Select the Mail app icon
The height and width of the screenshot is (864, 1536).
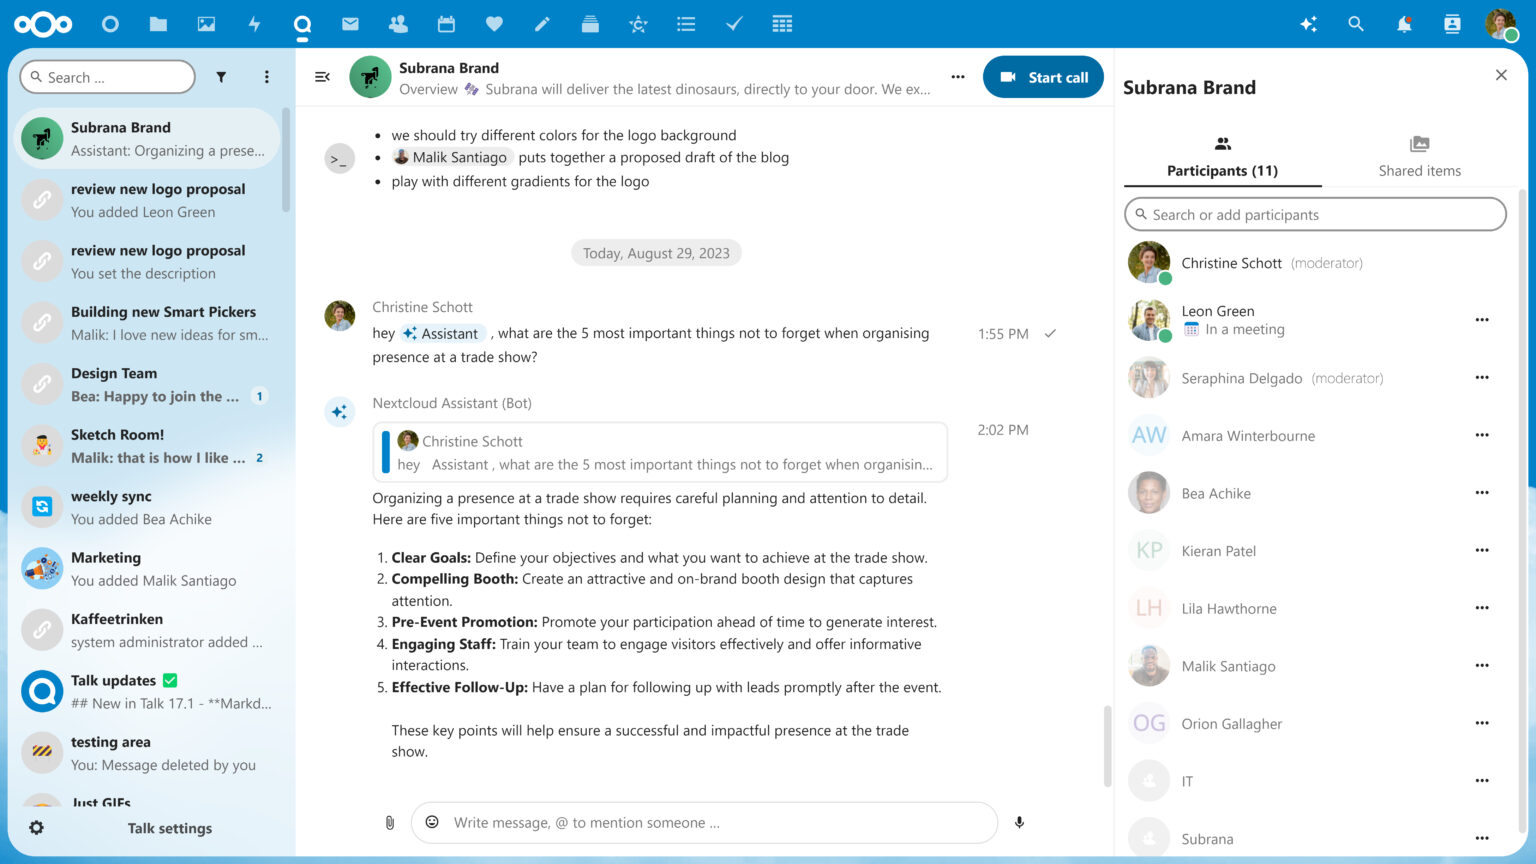point(350,24)
